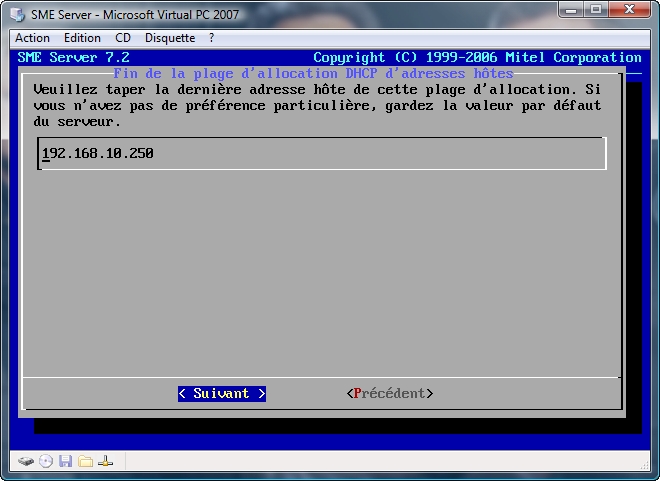The height and width of the screenshot is (481, 660).
Task: Click the DHCP end address input field
Action: [322, 154]
